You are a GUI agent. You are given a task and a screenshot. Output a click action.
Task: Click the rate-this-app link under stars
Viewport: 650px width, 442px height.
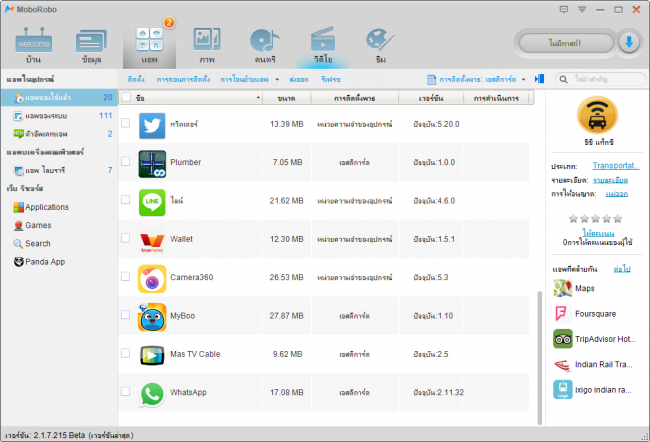tap(598, 233)
